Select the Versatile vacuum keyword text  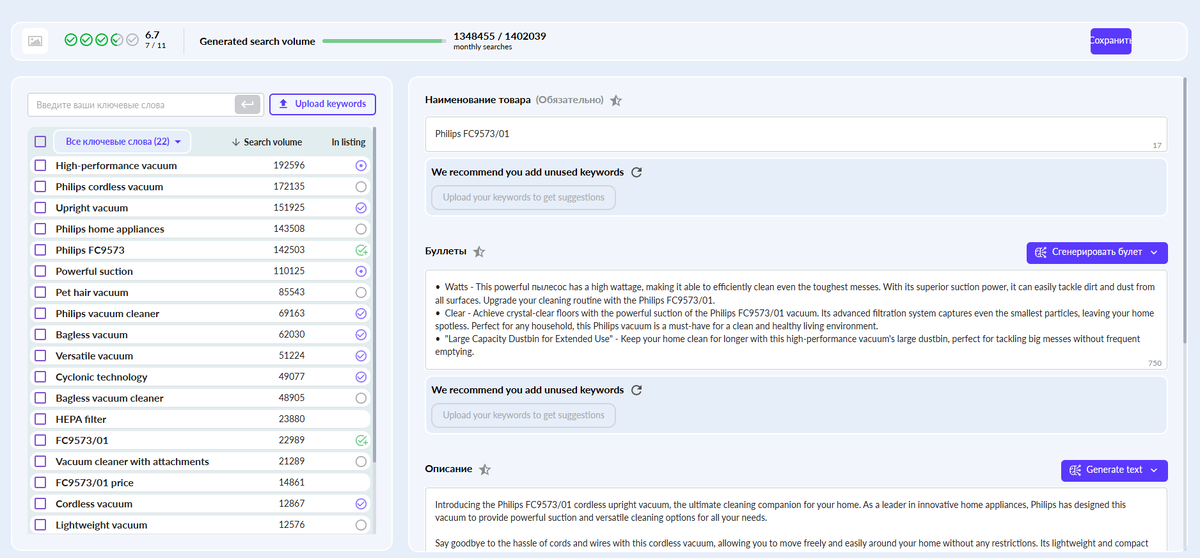click(x=95, y=356)
